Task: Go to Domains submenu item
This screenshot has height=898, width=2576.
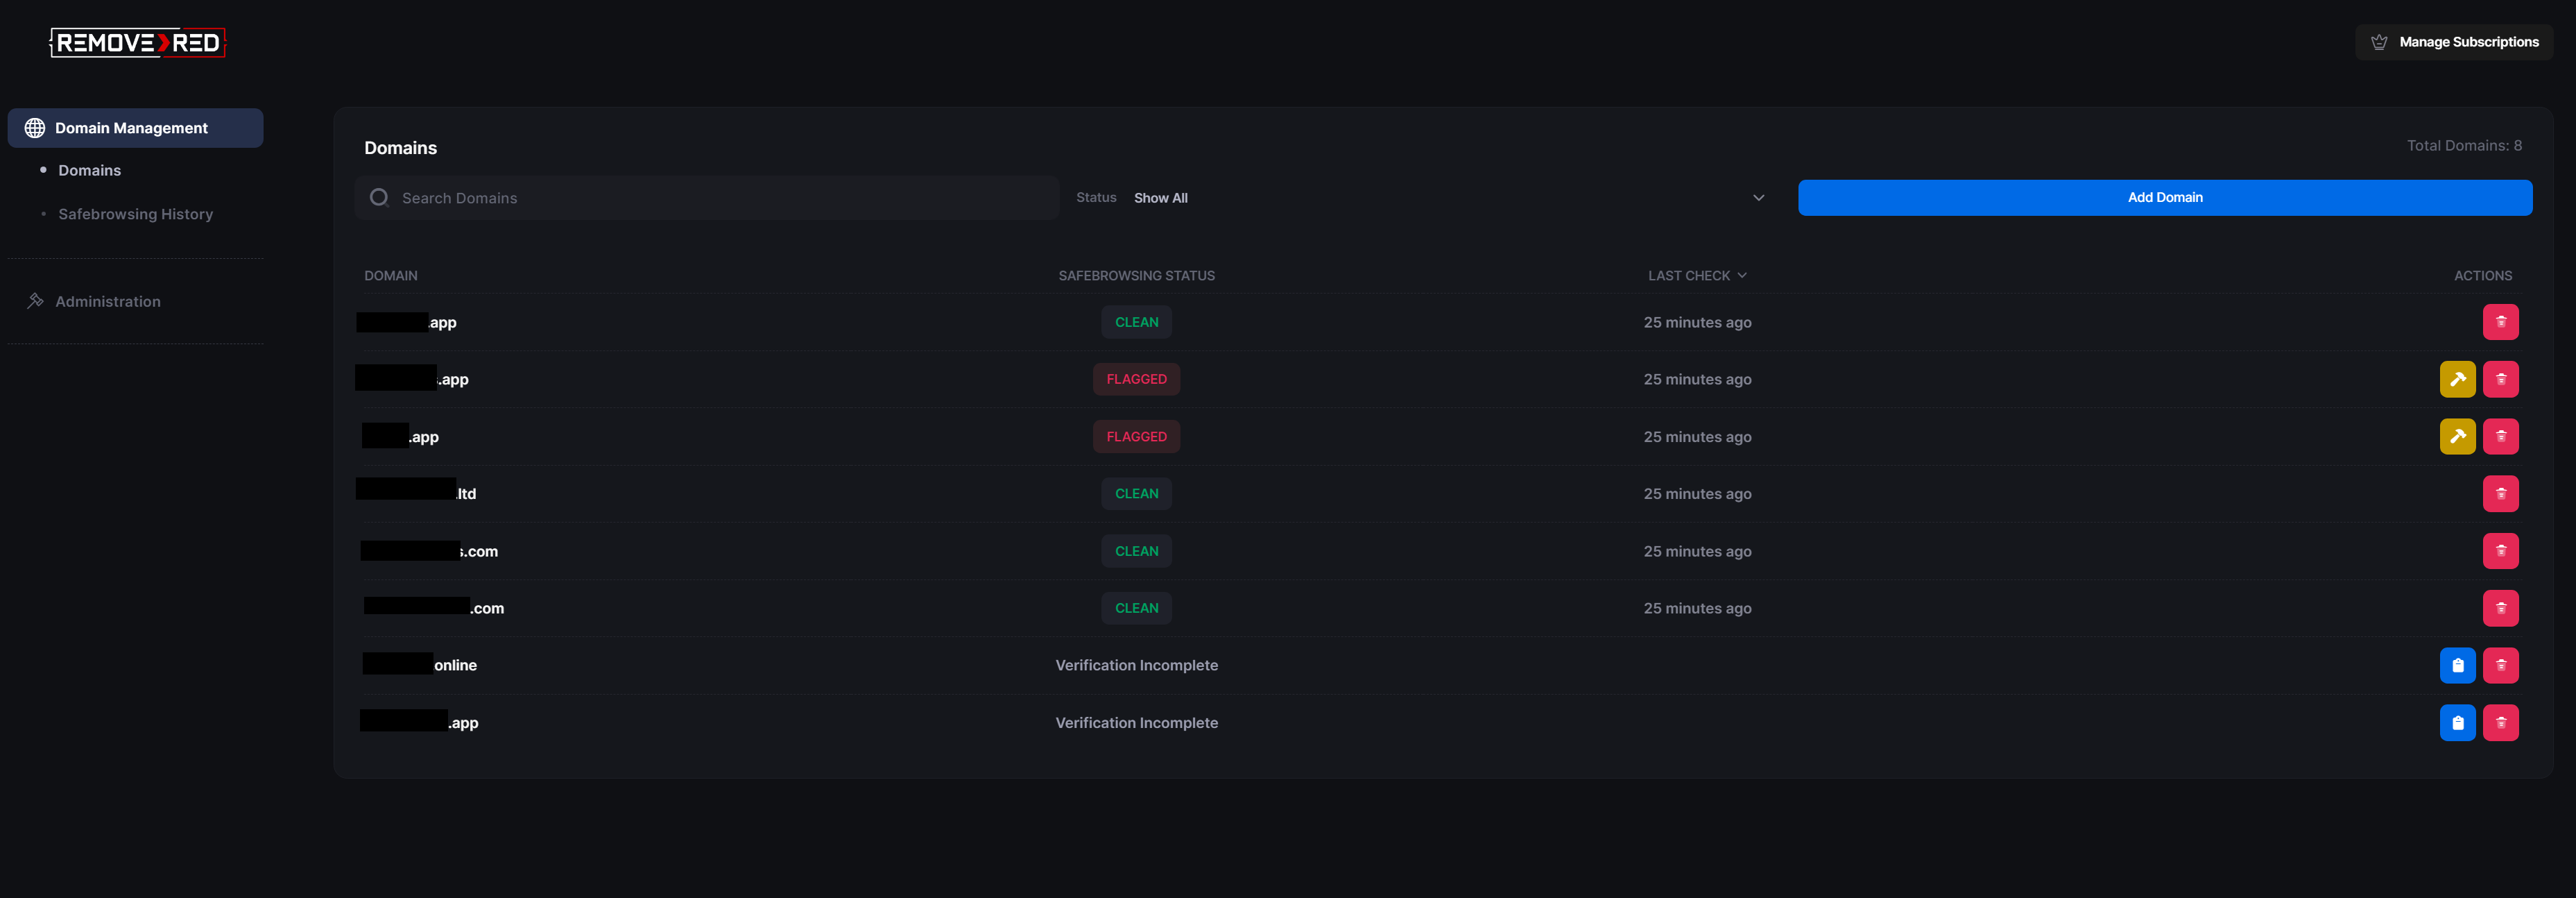Action: click(x=89, y=171)
